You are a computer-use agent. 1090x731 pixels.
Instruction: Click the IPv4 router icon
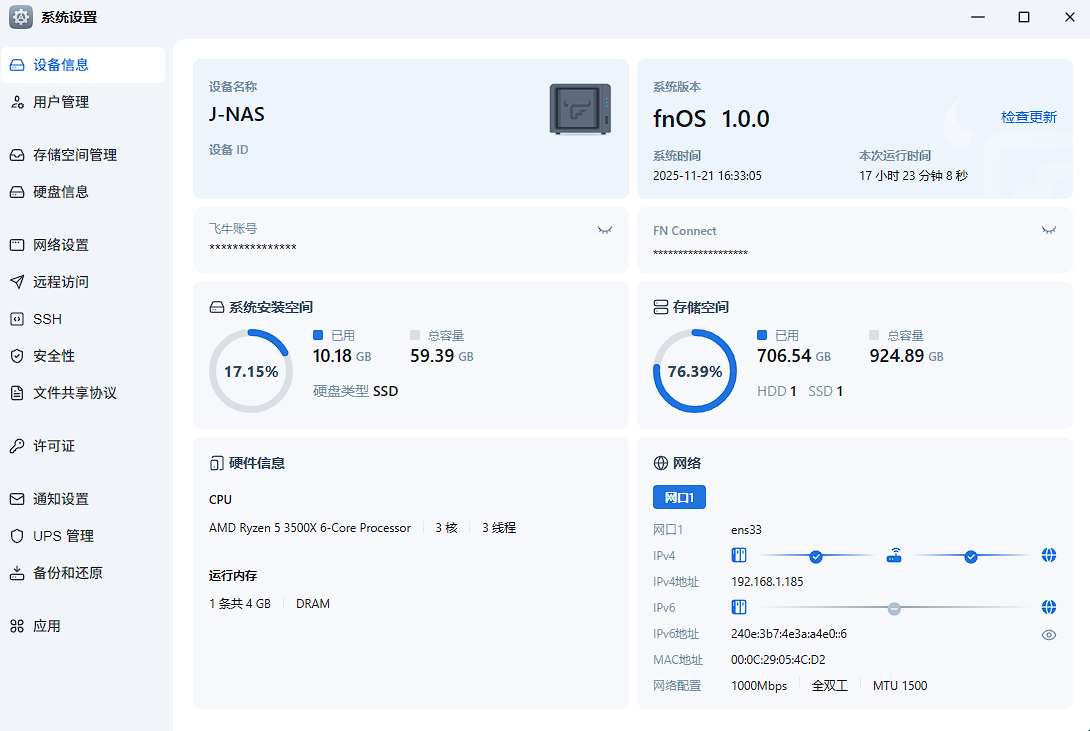(894, 555)
